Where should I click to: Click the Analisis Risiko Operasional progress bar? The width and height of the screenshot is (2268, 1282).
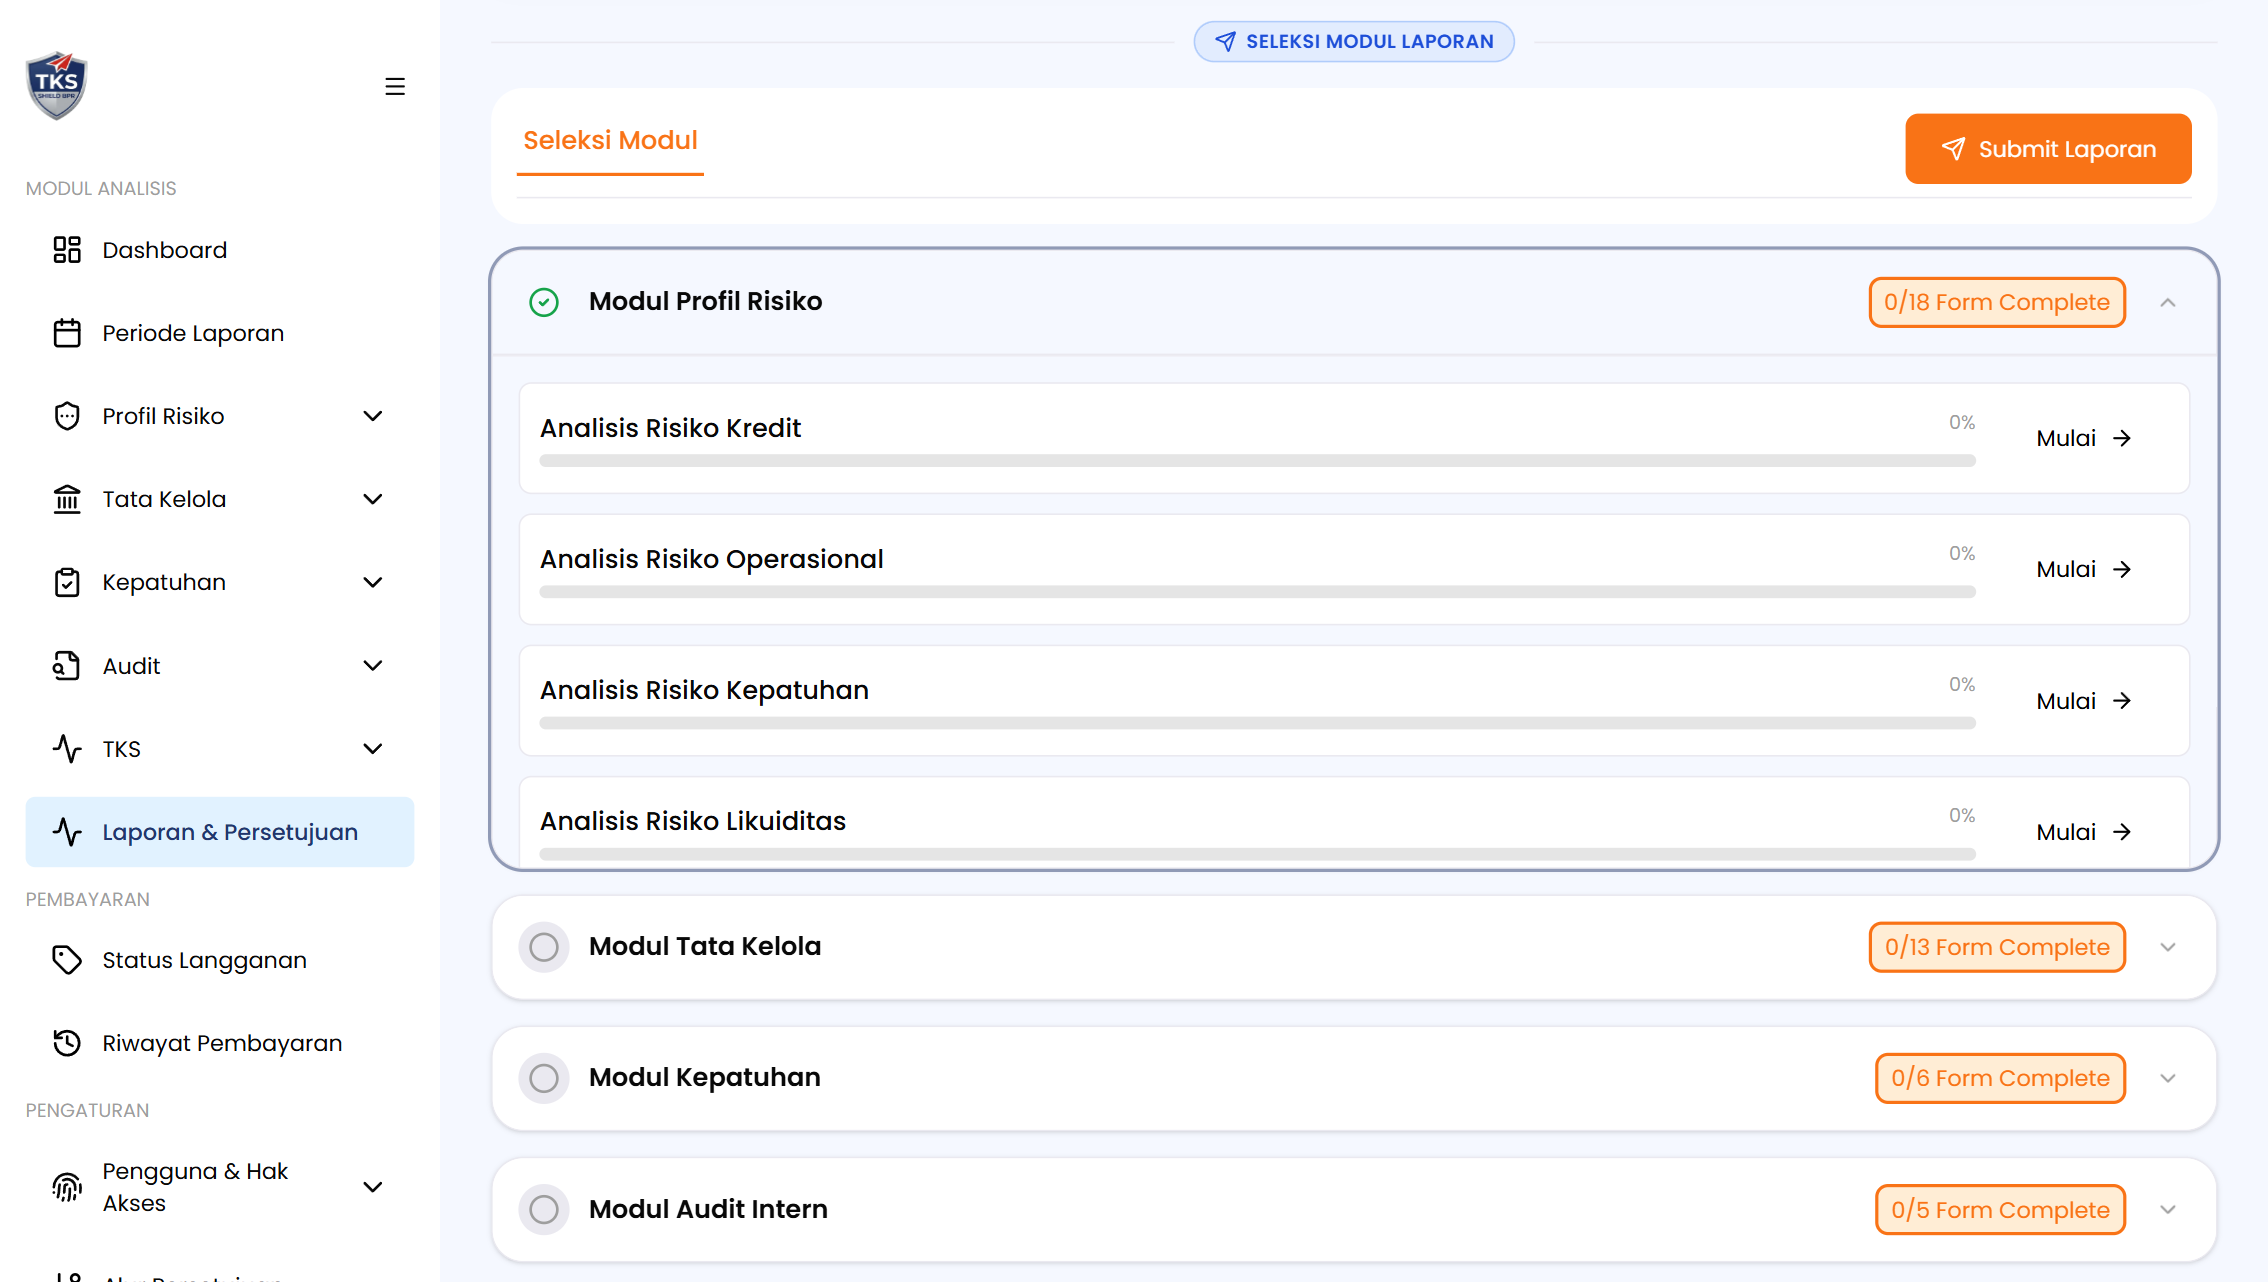[x=1257, y=592]
